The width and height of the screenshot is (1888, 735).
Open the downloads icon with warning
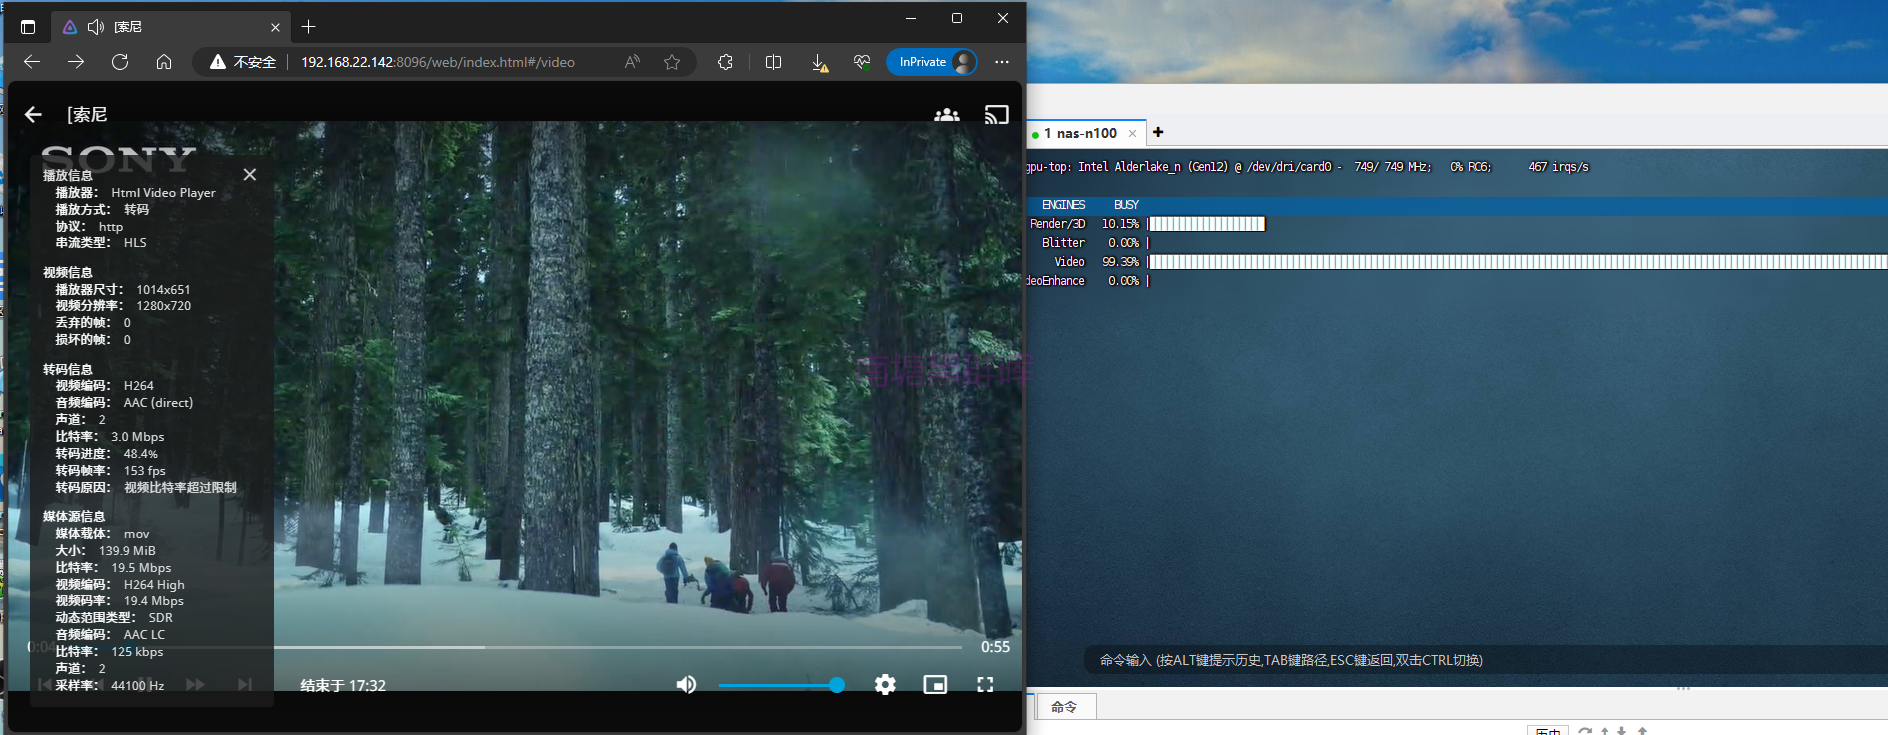(819, 63)
